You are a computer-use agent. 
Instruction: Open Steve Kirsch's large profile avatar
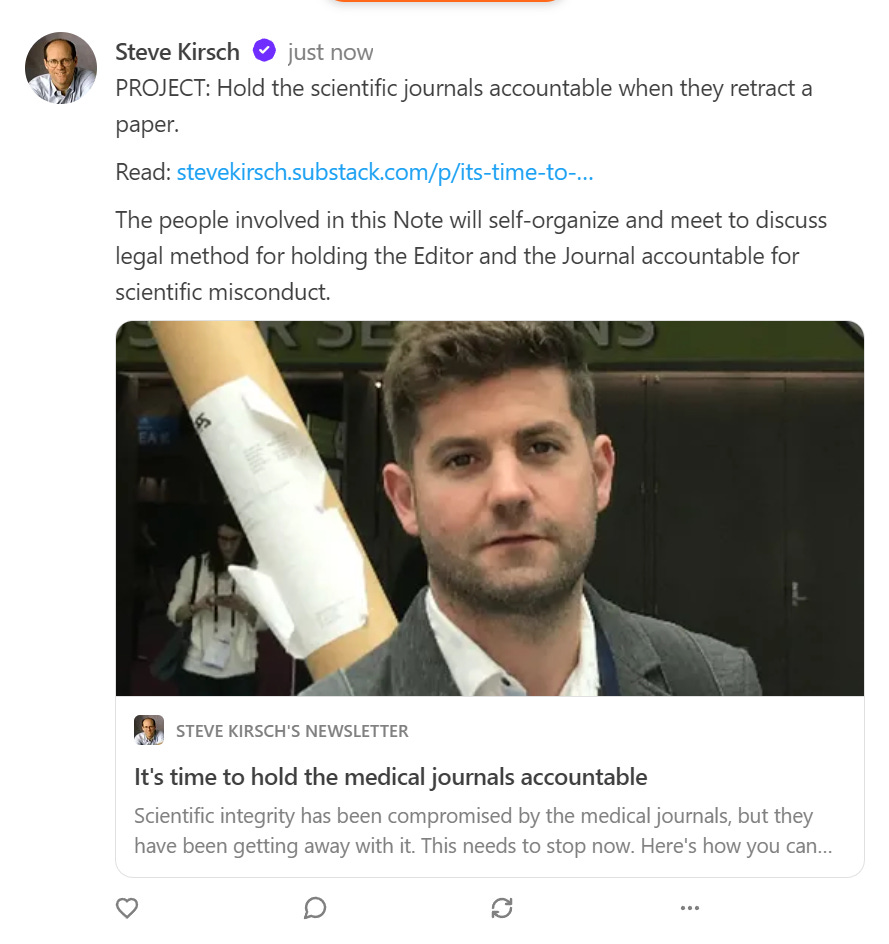[x=60, y=68]
